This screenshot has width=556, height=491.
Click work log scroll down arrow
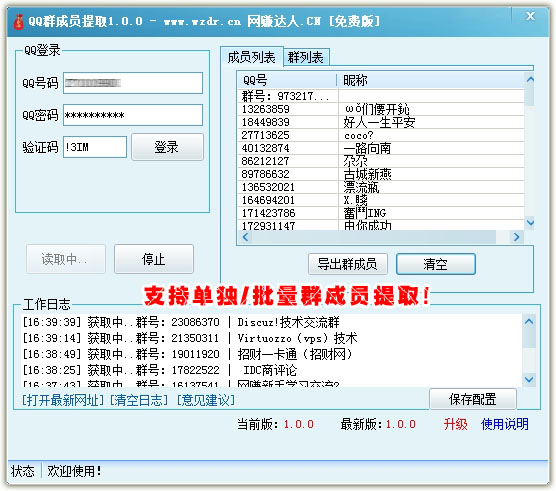pos(529,379)
